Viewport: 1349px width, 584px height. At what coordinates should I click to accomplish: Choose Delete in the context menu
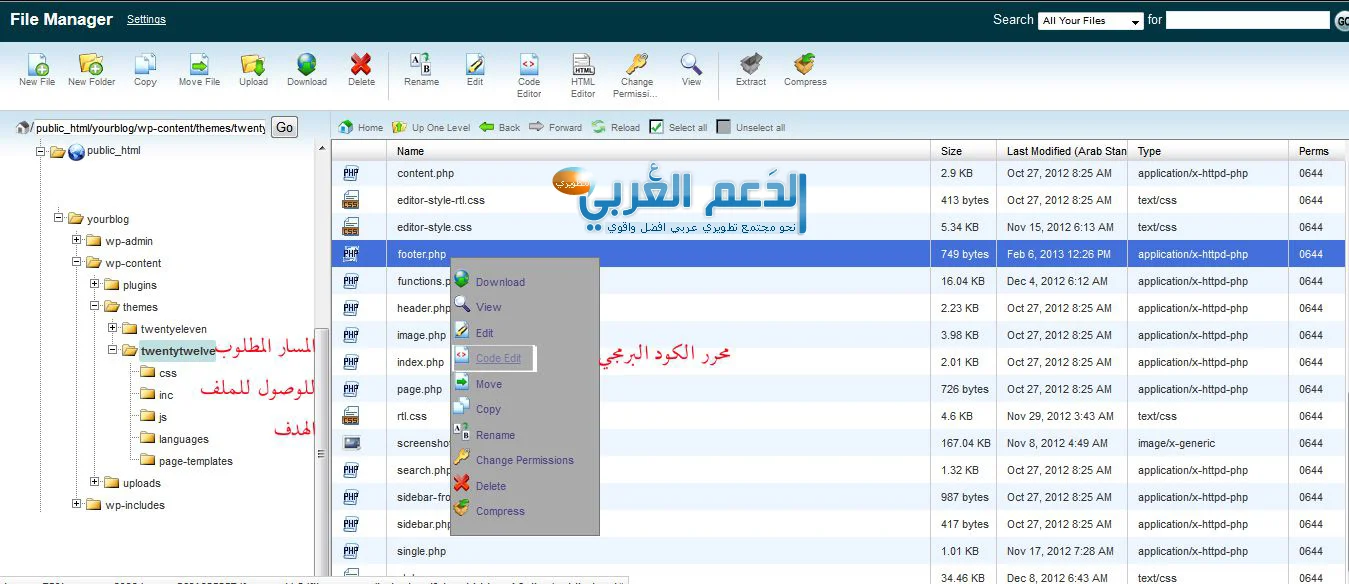[490, 486]
